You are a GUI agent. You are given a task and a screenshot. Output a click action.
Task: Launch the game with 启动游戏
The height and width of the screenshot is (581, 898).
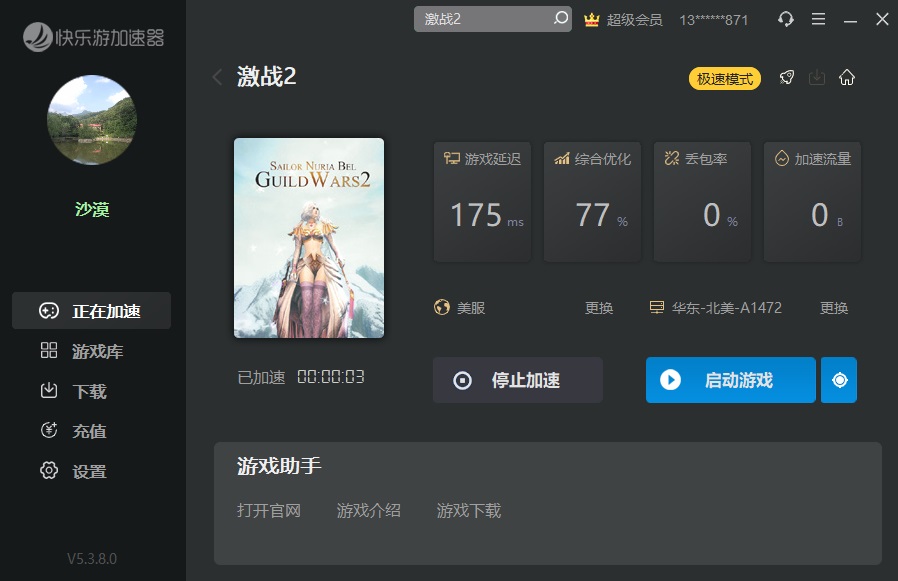tap(730, 380)
